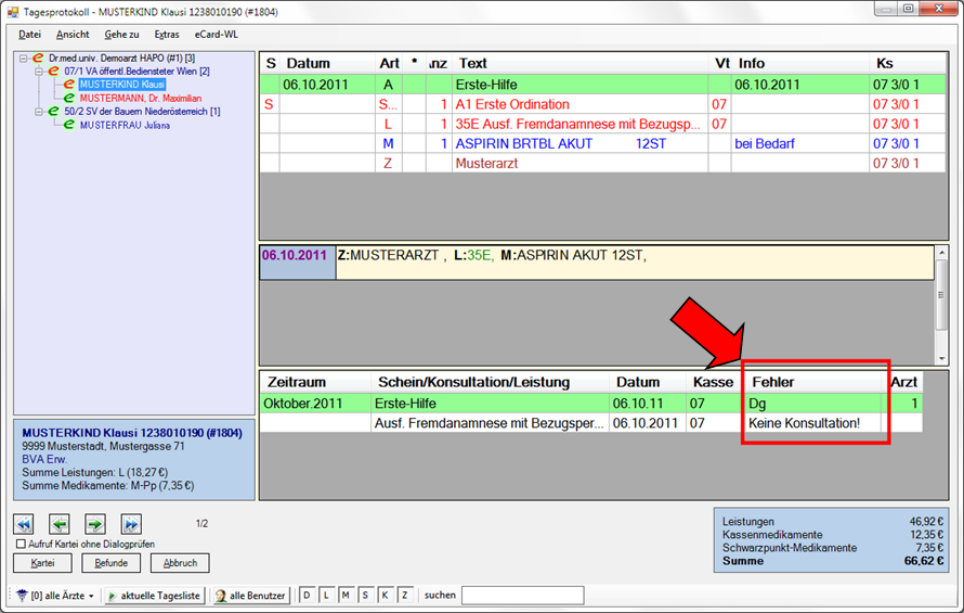Click the 06.10.2011 date cell in notes panel
964x613 pixels.
(298, 263)
